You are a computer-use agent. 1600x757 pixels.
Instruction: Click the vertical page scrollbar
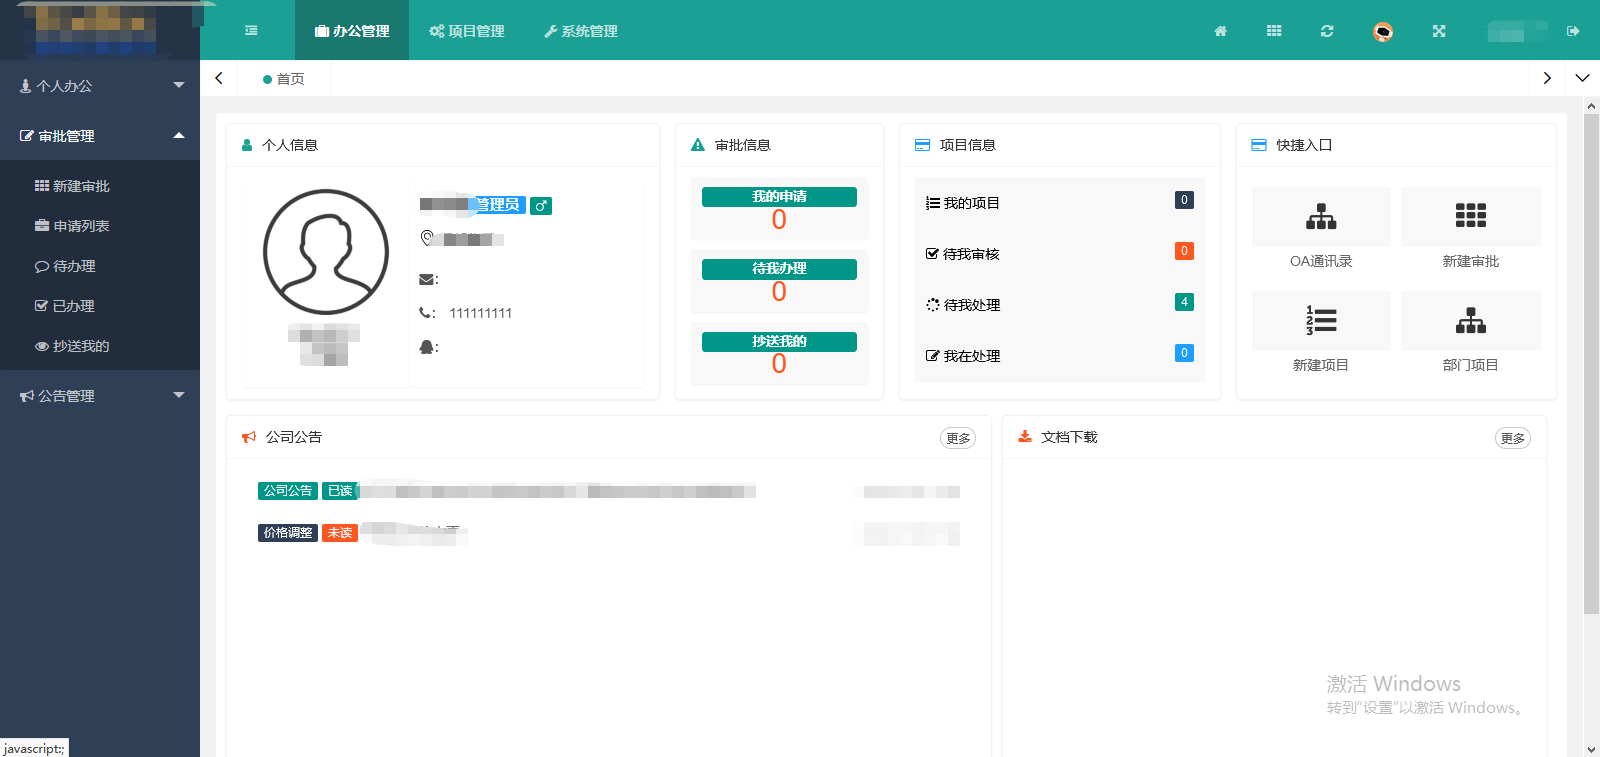(x=1591, y=364)
